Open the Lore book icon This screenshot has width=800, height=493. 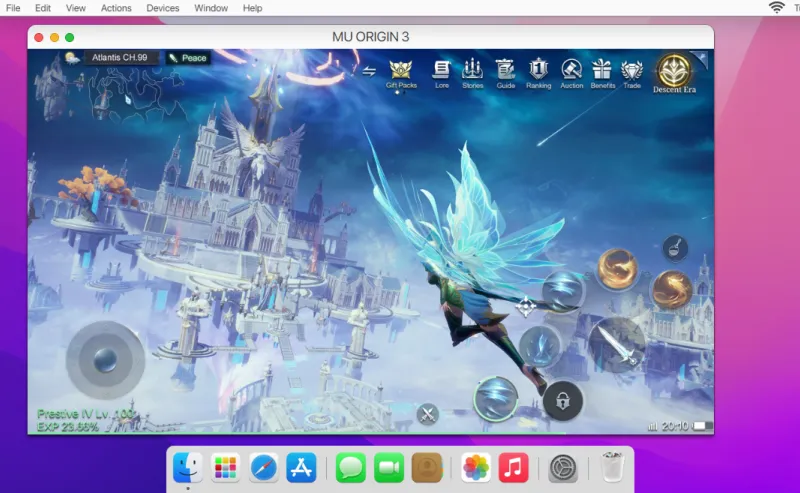point(442,73)
